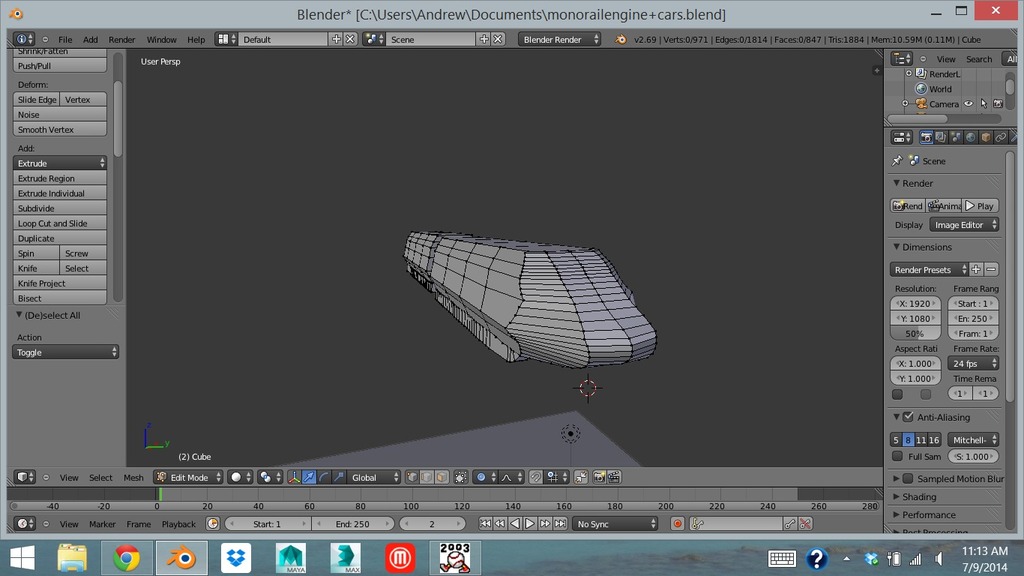Open viewport shading mode selector
Screen dimensions: 1024x576
[x=240, y=477]
